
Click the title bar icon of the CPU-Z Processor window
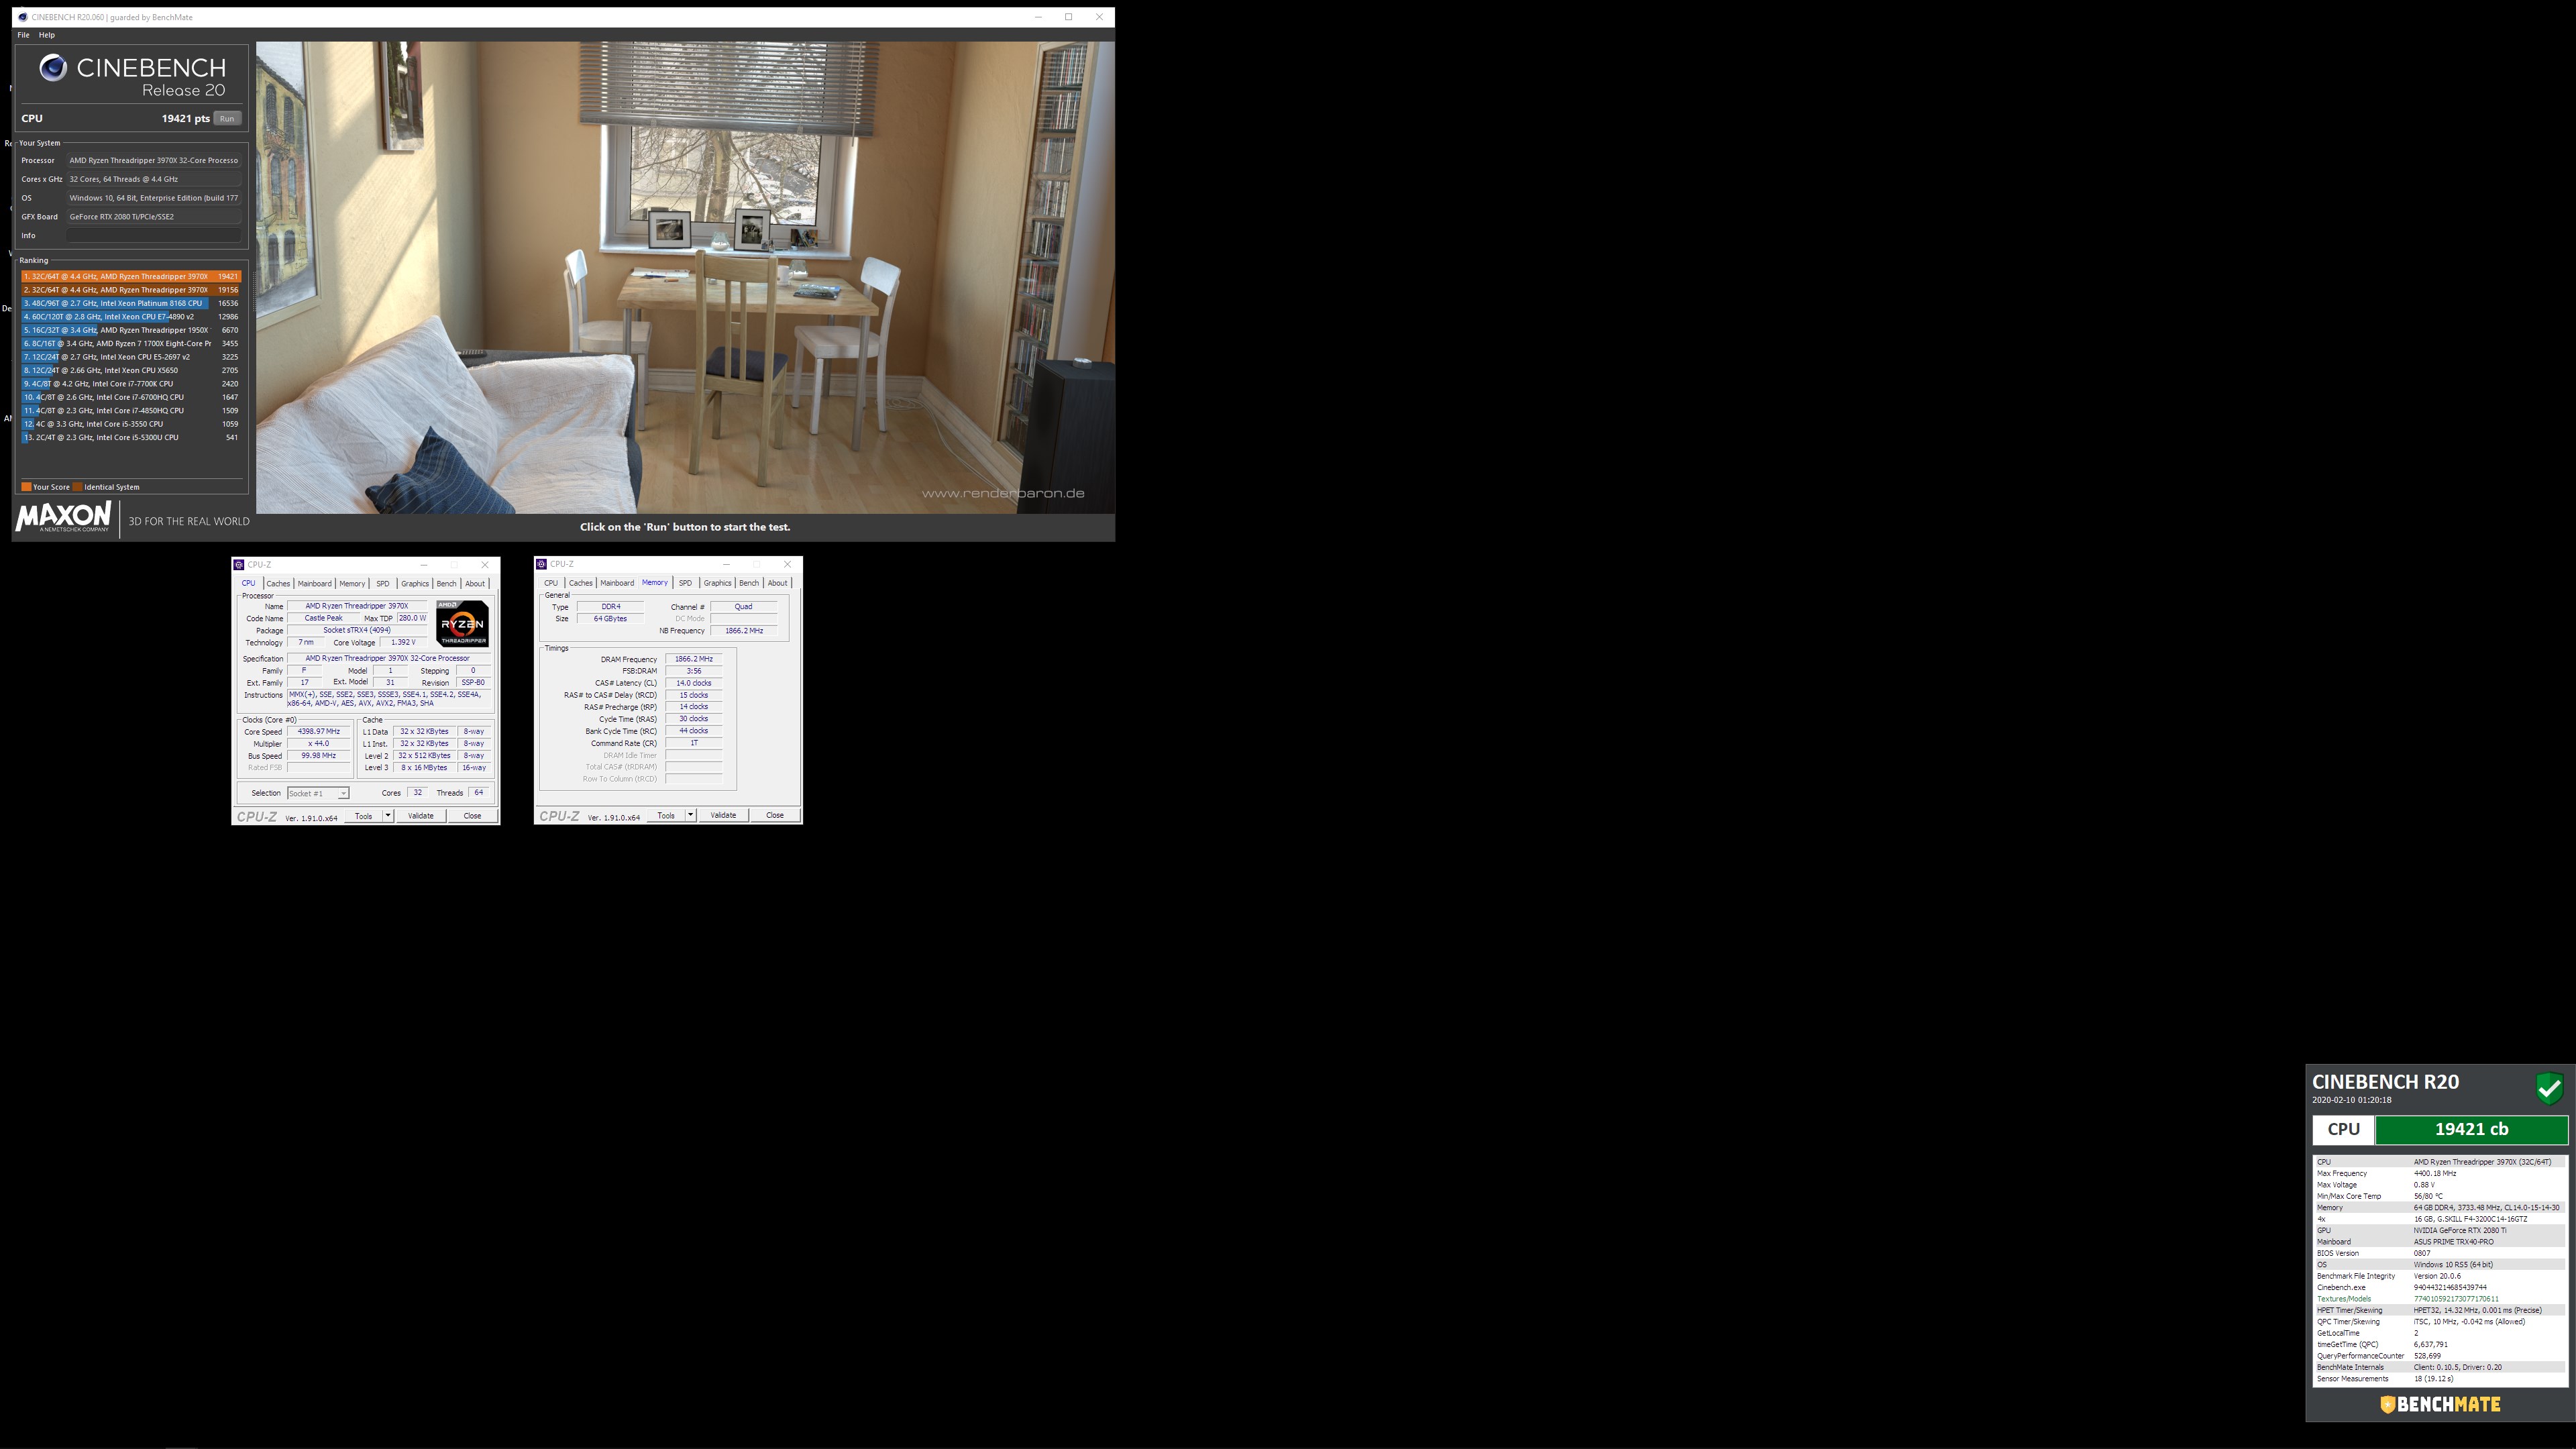(239, 564)
